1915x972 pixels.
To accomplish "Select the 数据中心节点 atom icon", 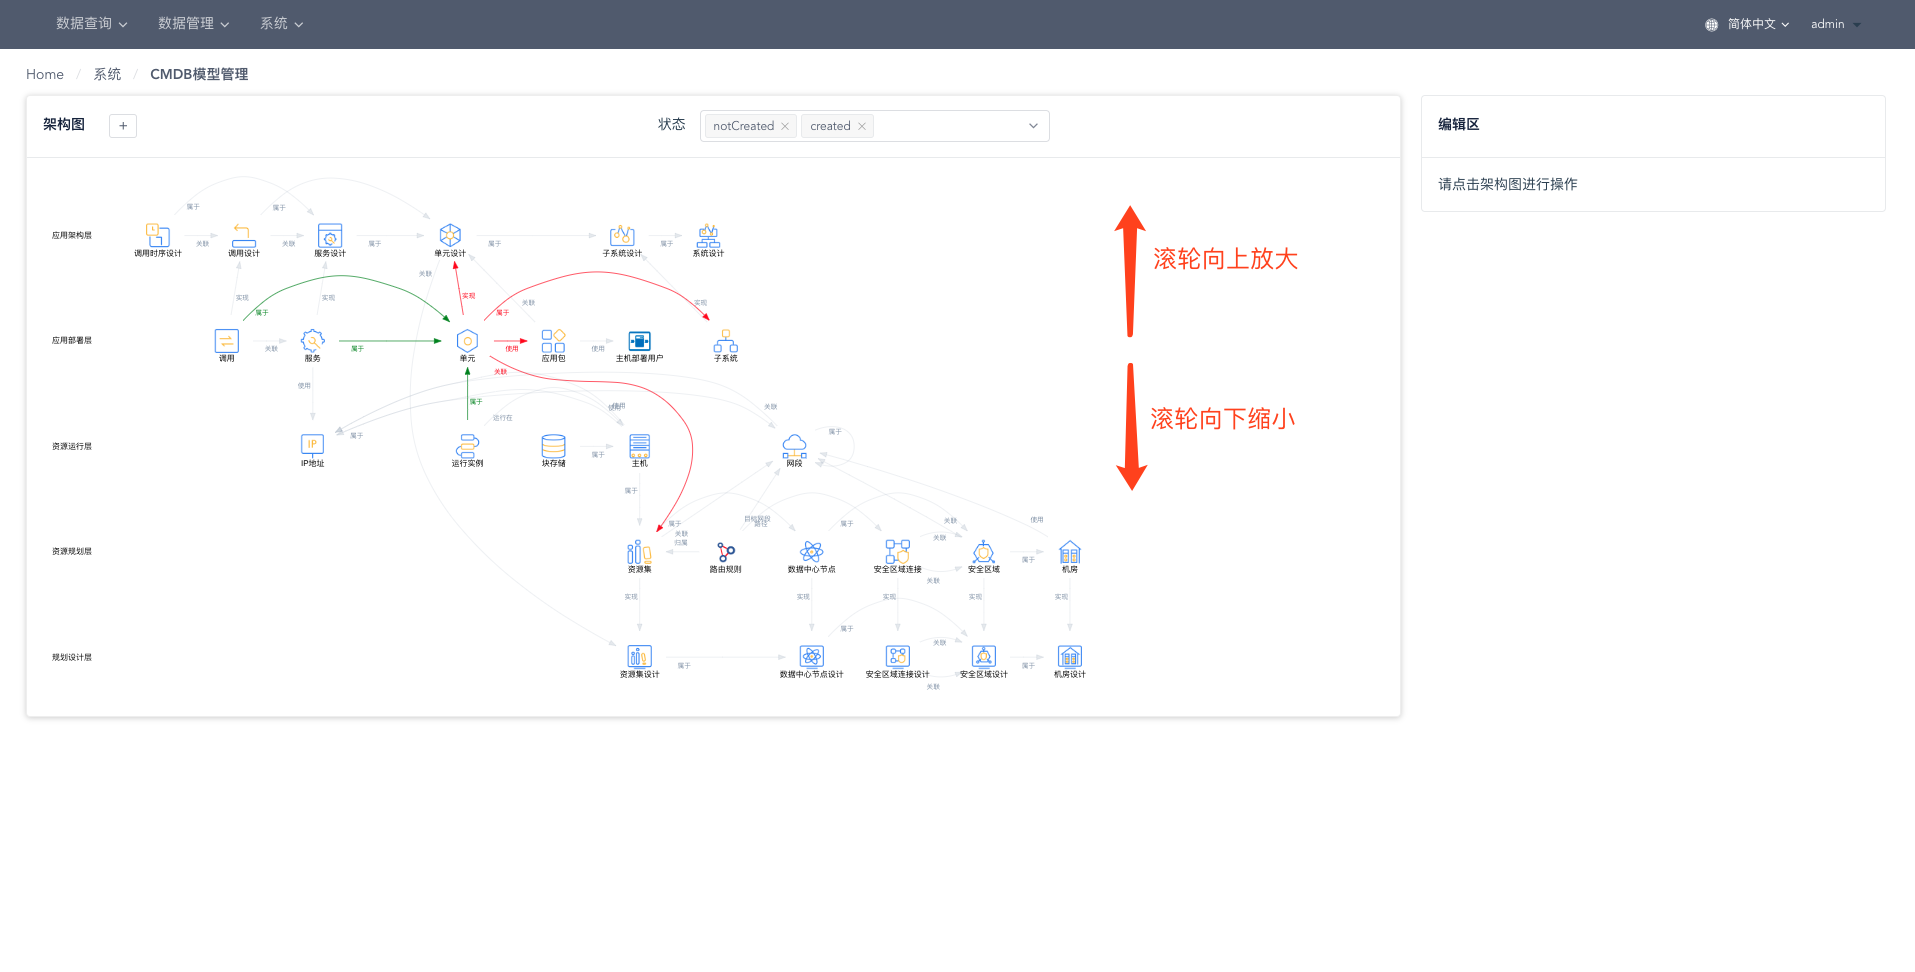I will pos(811,552).
